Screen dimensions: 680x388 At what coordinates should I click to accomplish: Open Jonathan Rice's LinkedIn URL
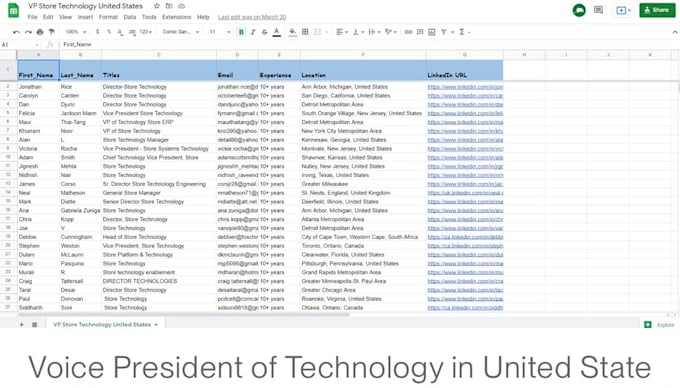465,87
